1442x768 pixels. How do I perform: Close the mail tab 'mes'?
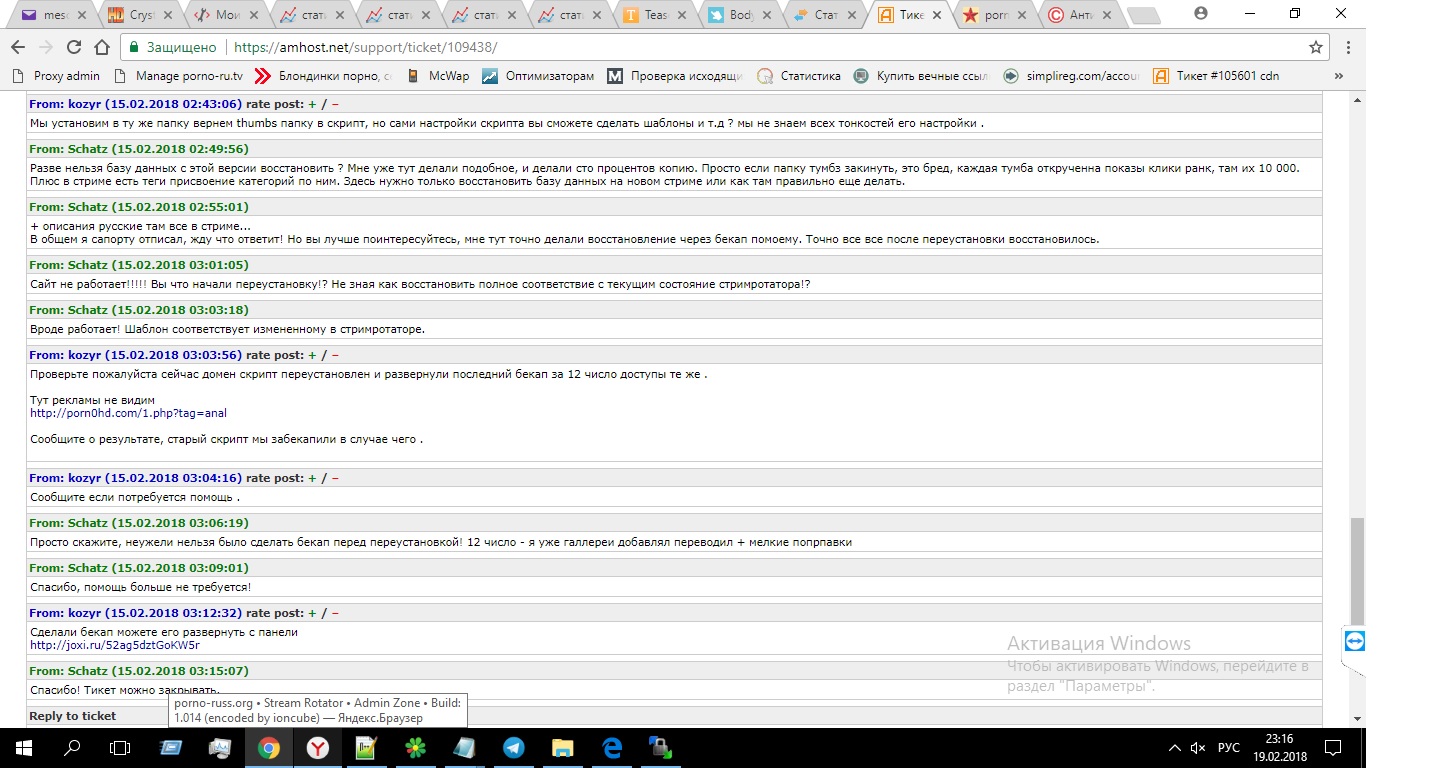point(83,15)
